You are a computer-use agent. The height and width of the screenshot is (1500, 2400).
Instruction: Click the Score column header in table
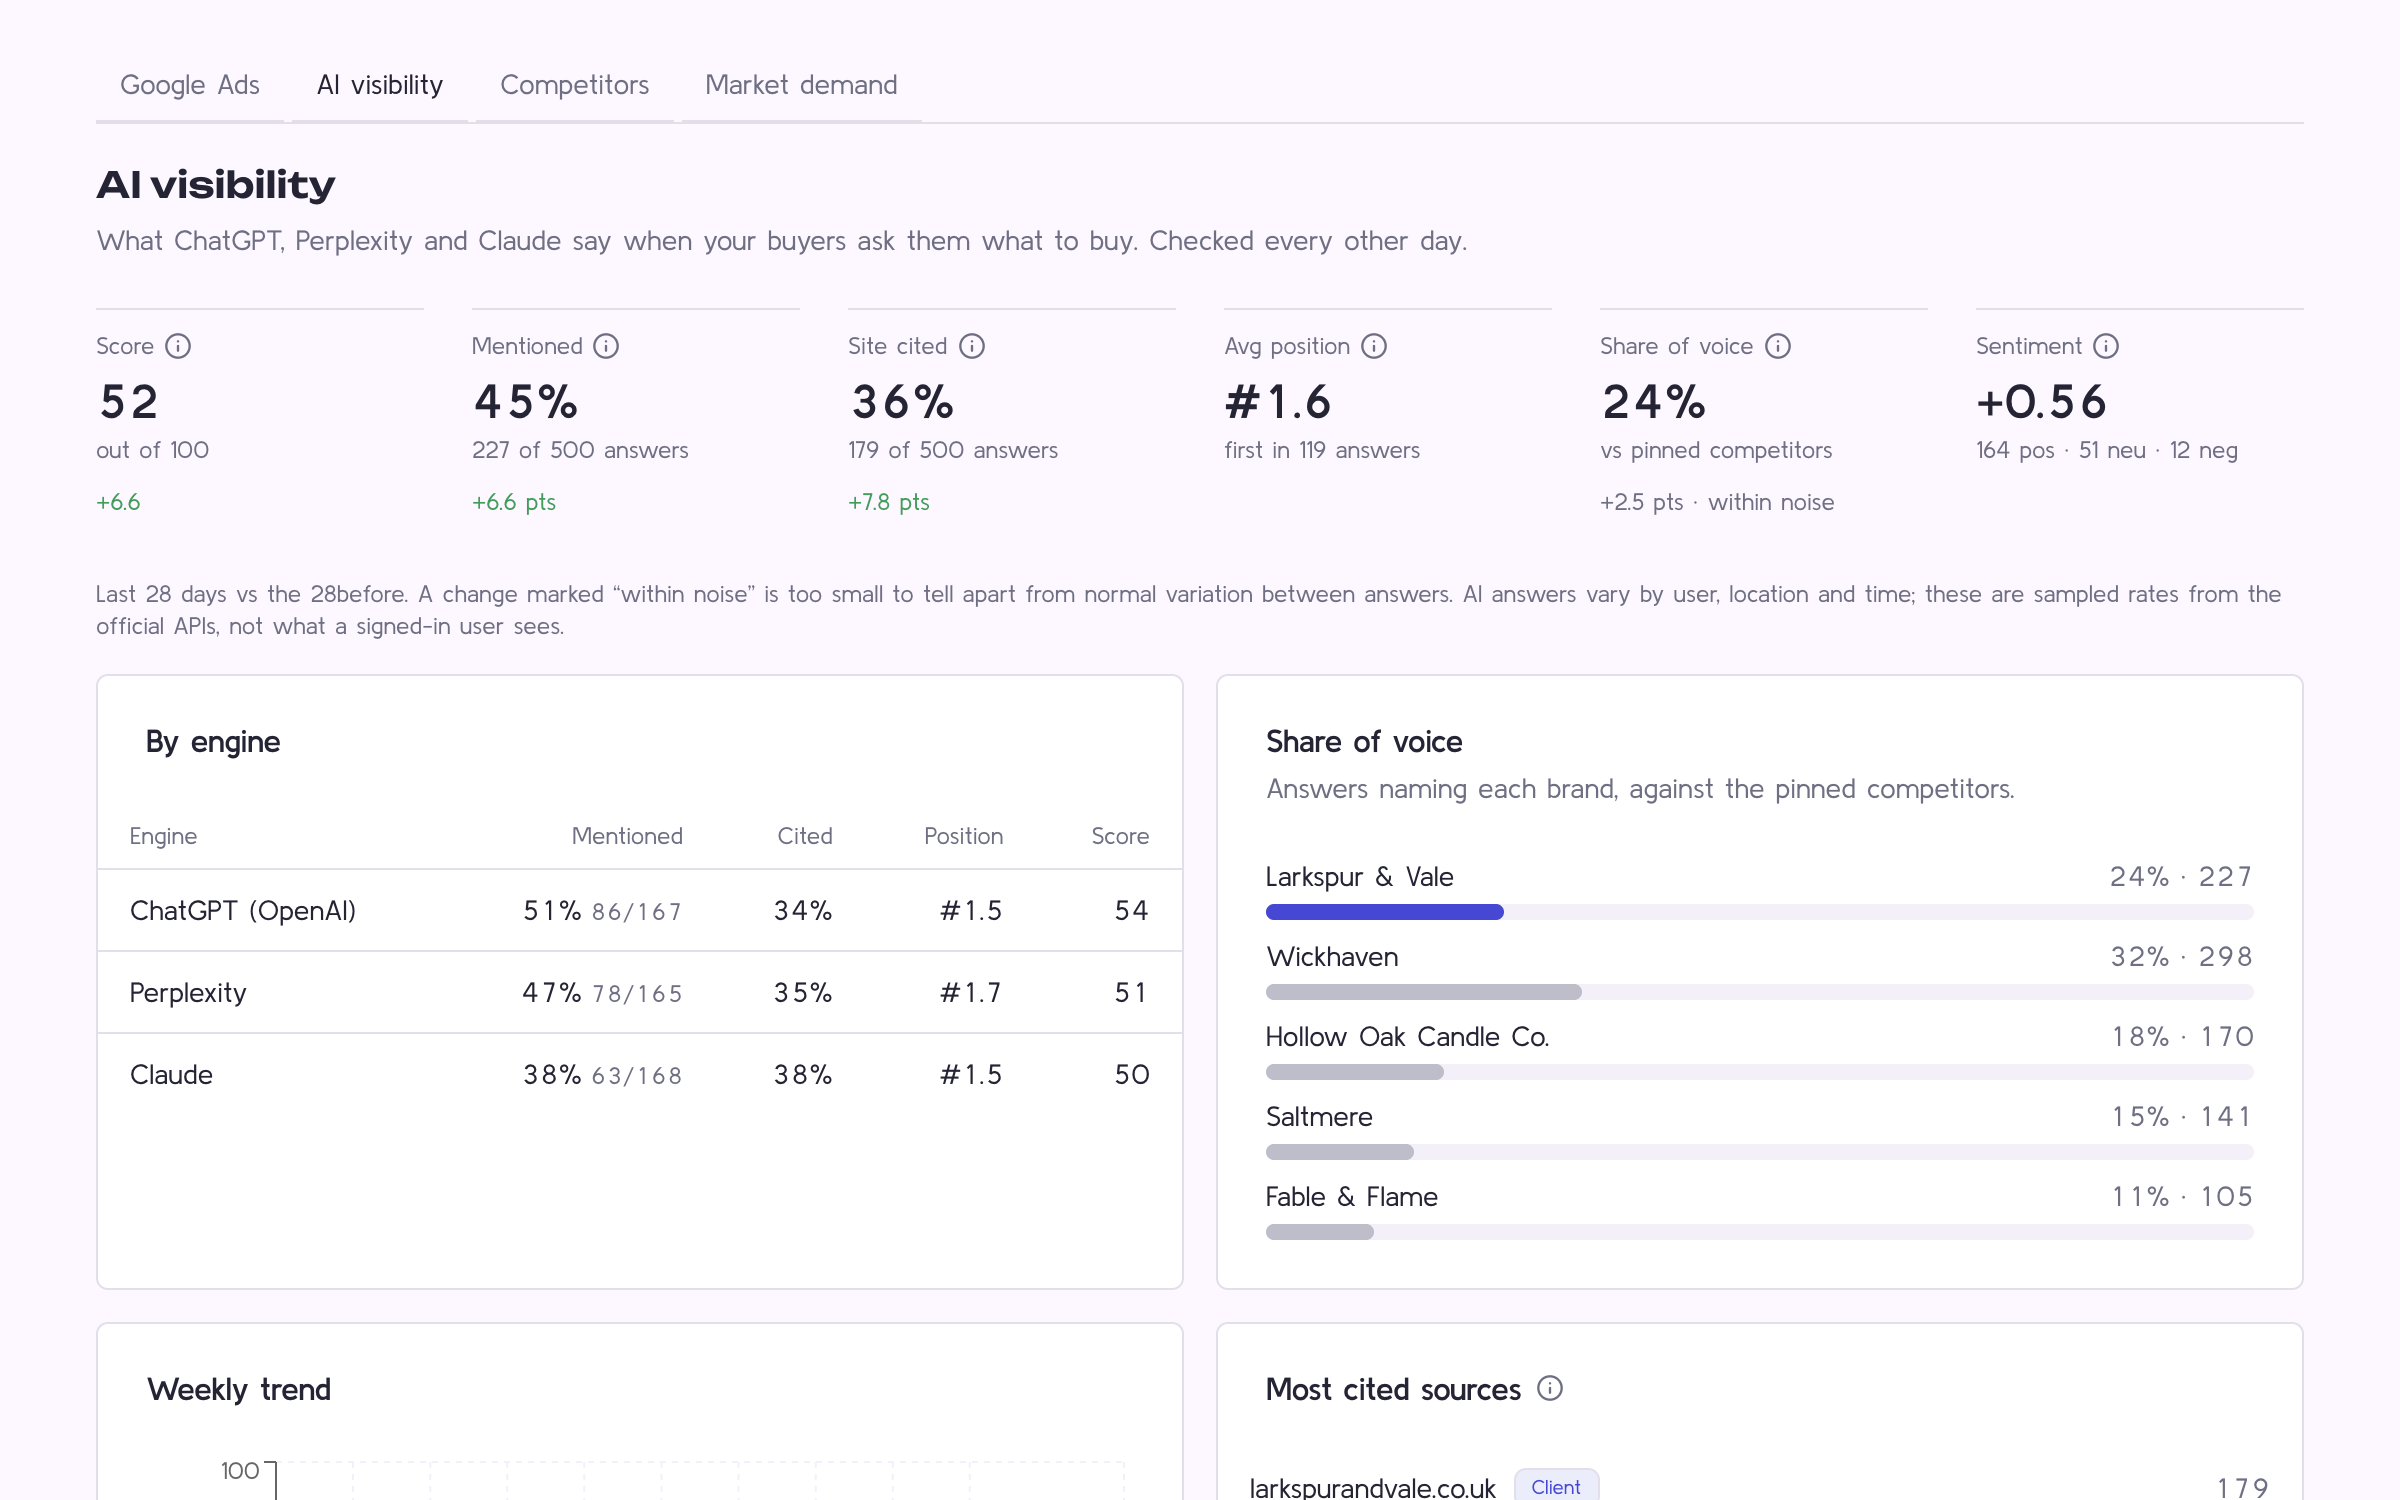[1120, 836]
